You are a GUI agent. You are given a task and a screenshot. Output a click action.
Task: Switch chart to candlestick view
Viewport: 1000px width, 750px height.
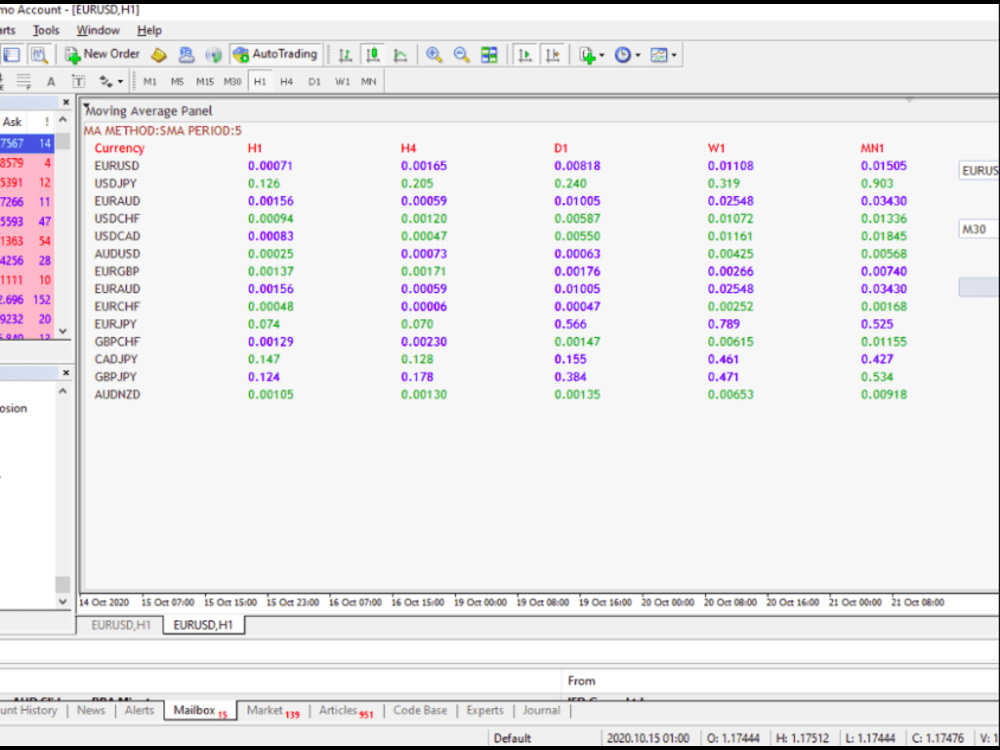point(370,54)
